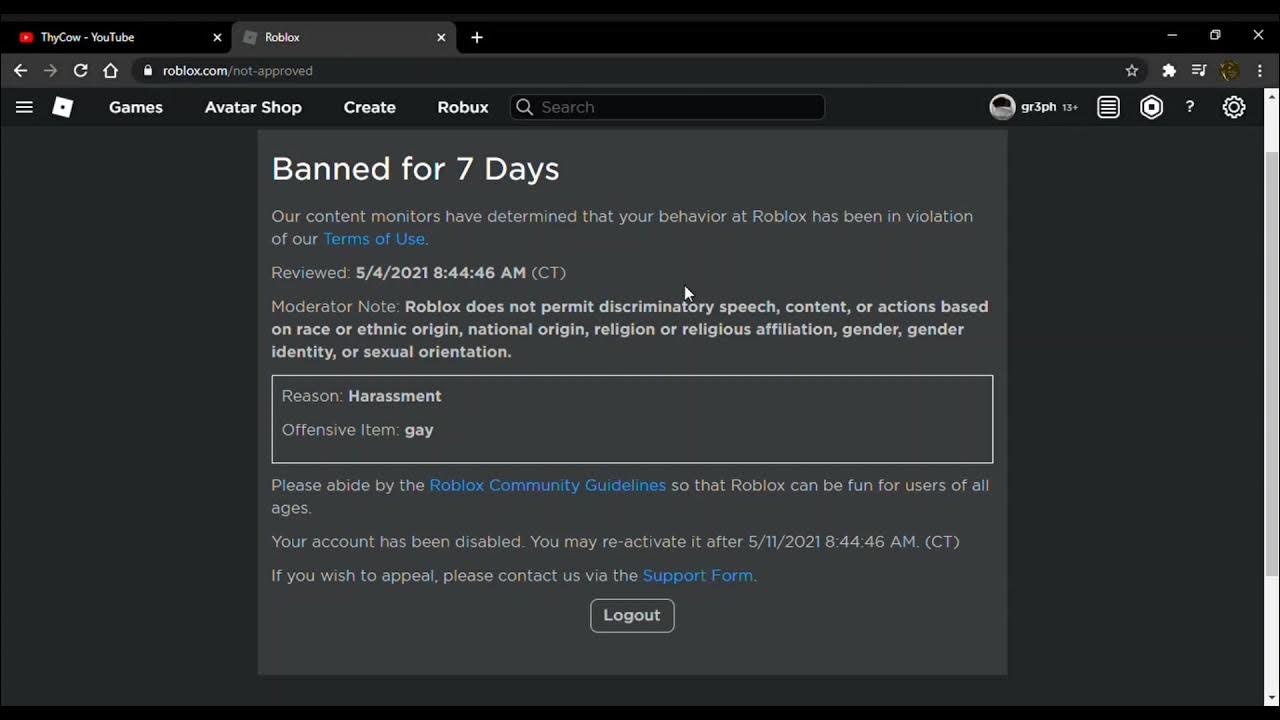
Task: Open a new browser tab
Action: [x=477, y=37]
